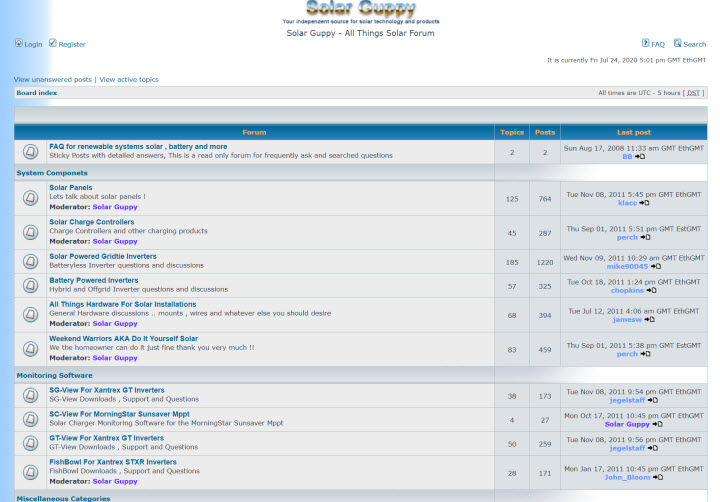Open the FAQ link
The image size is (720, 502).
point(658,45)
